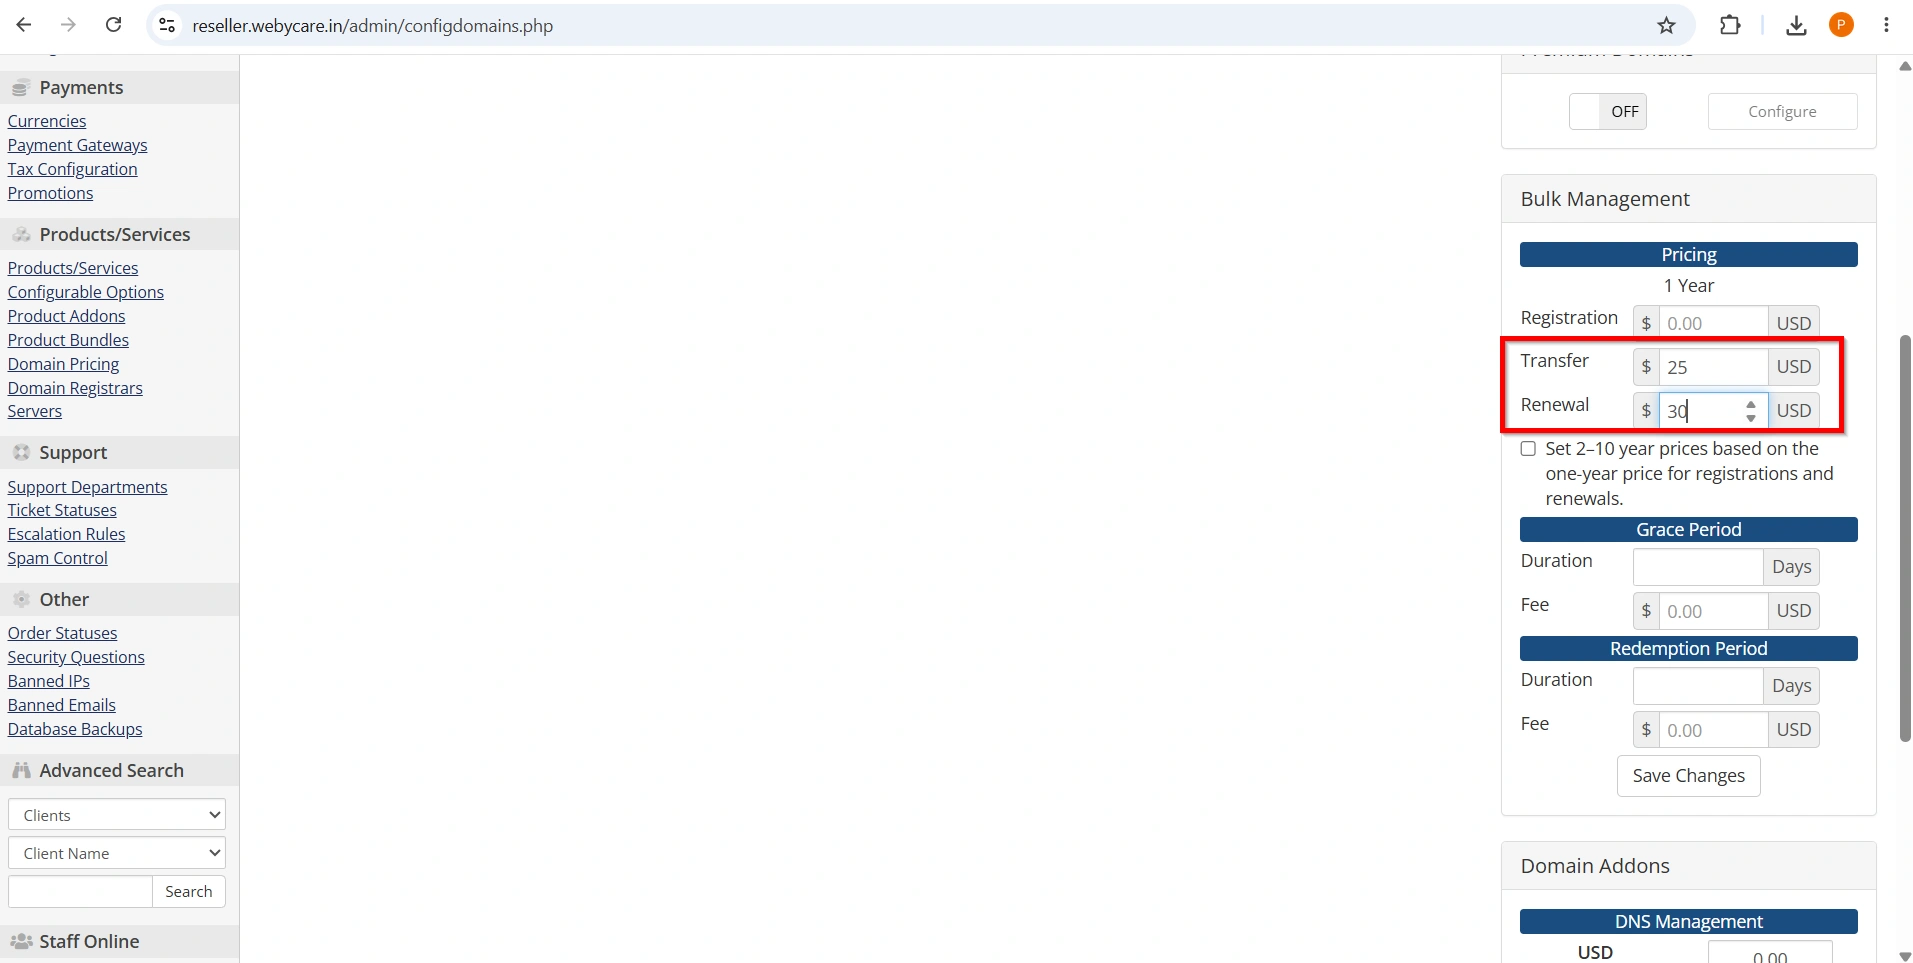The height and width of the screenshot is (963, 1913).
Task: Open the Domain Pricing link
Action: pos(63,364)
